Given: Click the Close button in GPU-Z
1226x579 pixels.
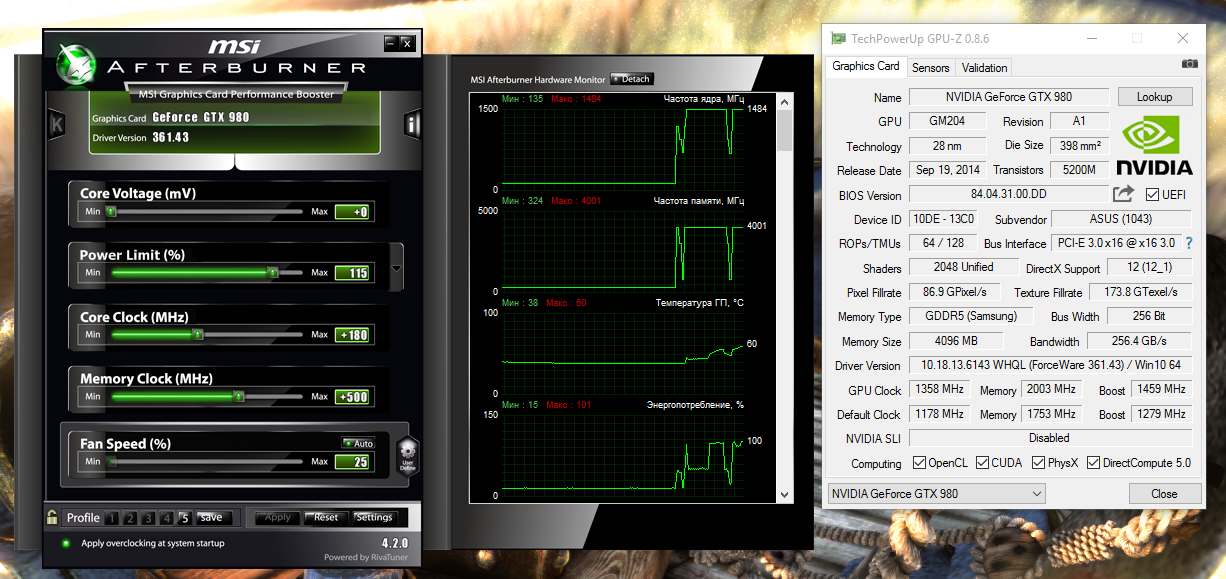Looking at the screenshot, I should 1164,494.
